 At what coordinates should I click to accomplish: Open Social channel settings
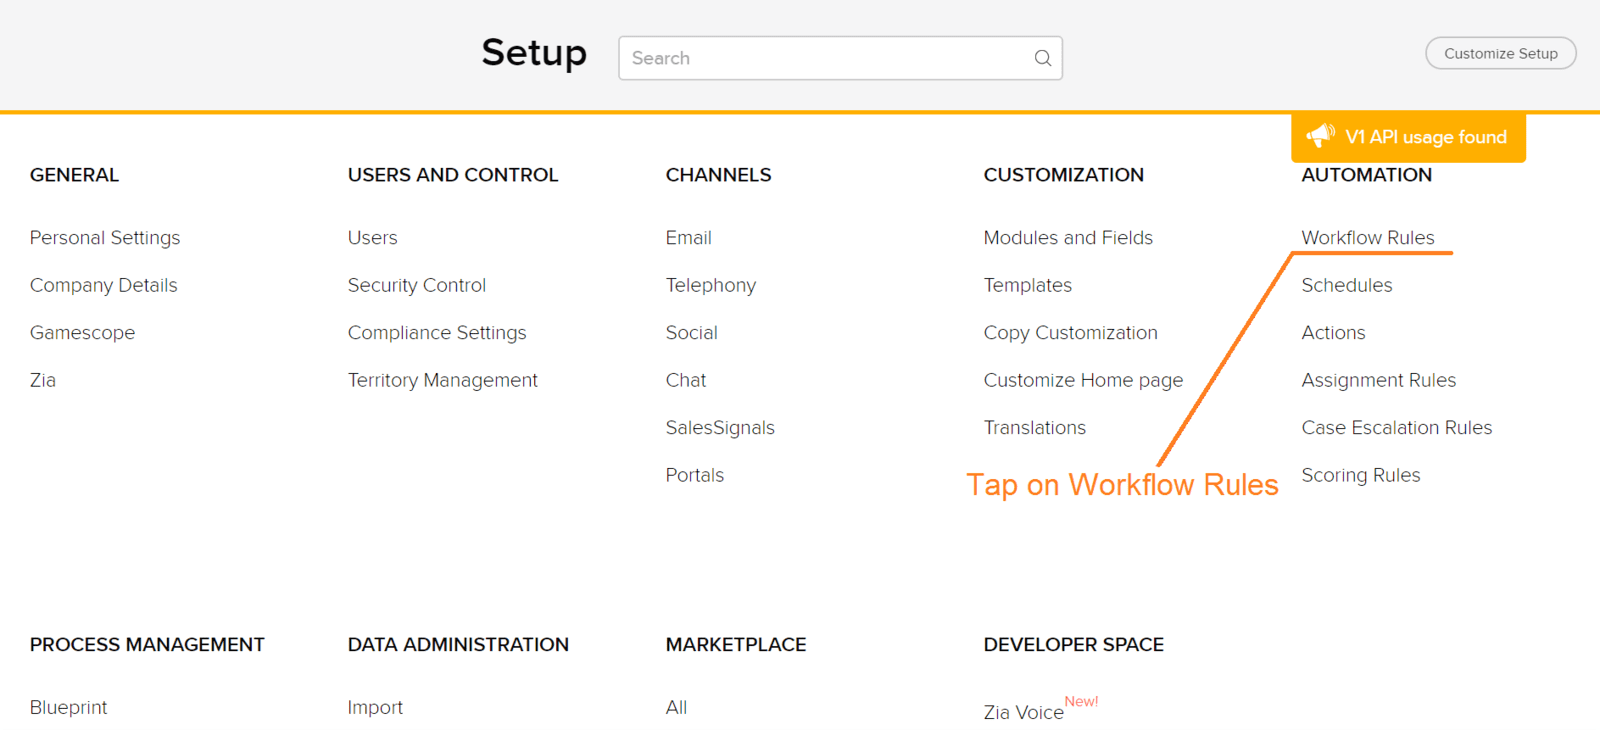pos(692,333)
